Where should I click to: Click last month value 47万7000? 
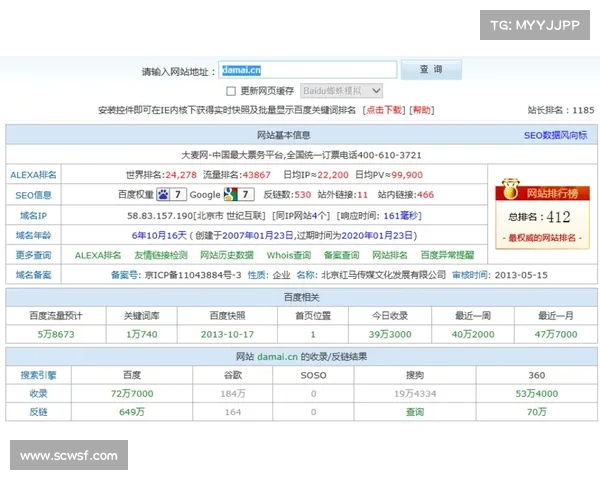(x=556, y=334)
